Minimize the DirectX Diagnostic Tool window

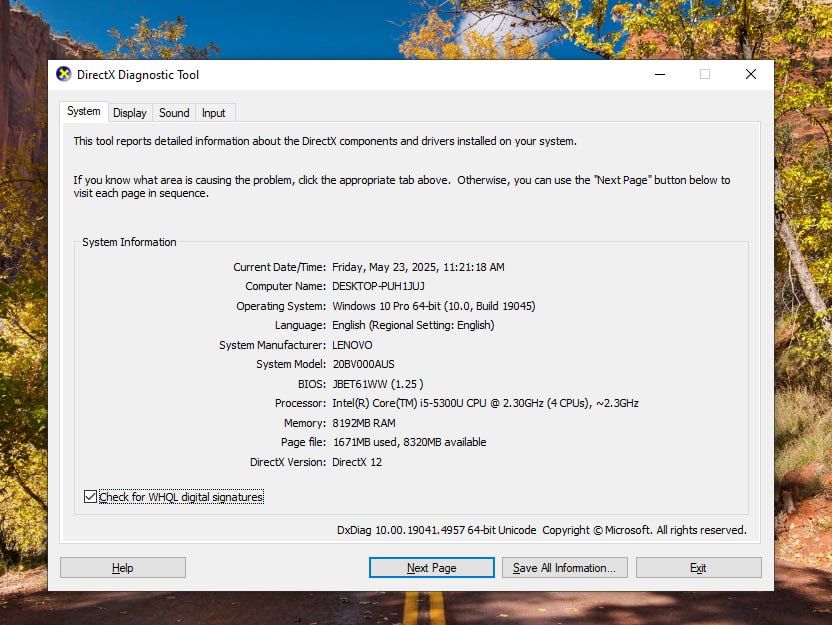tap(660, 74)
